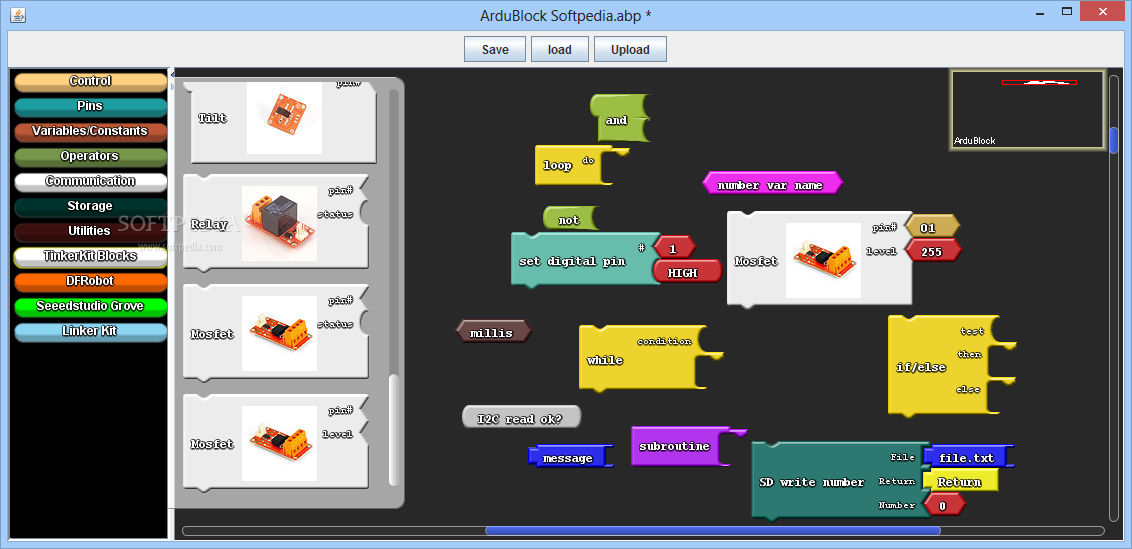Click the gray 'I2C read ok?' block

pyautogui.click(x=521, y=417)
